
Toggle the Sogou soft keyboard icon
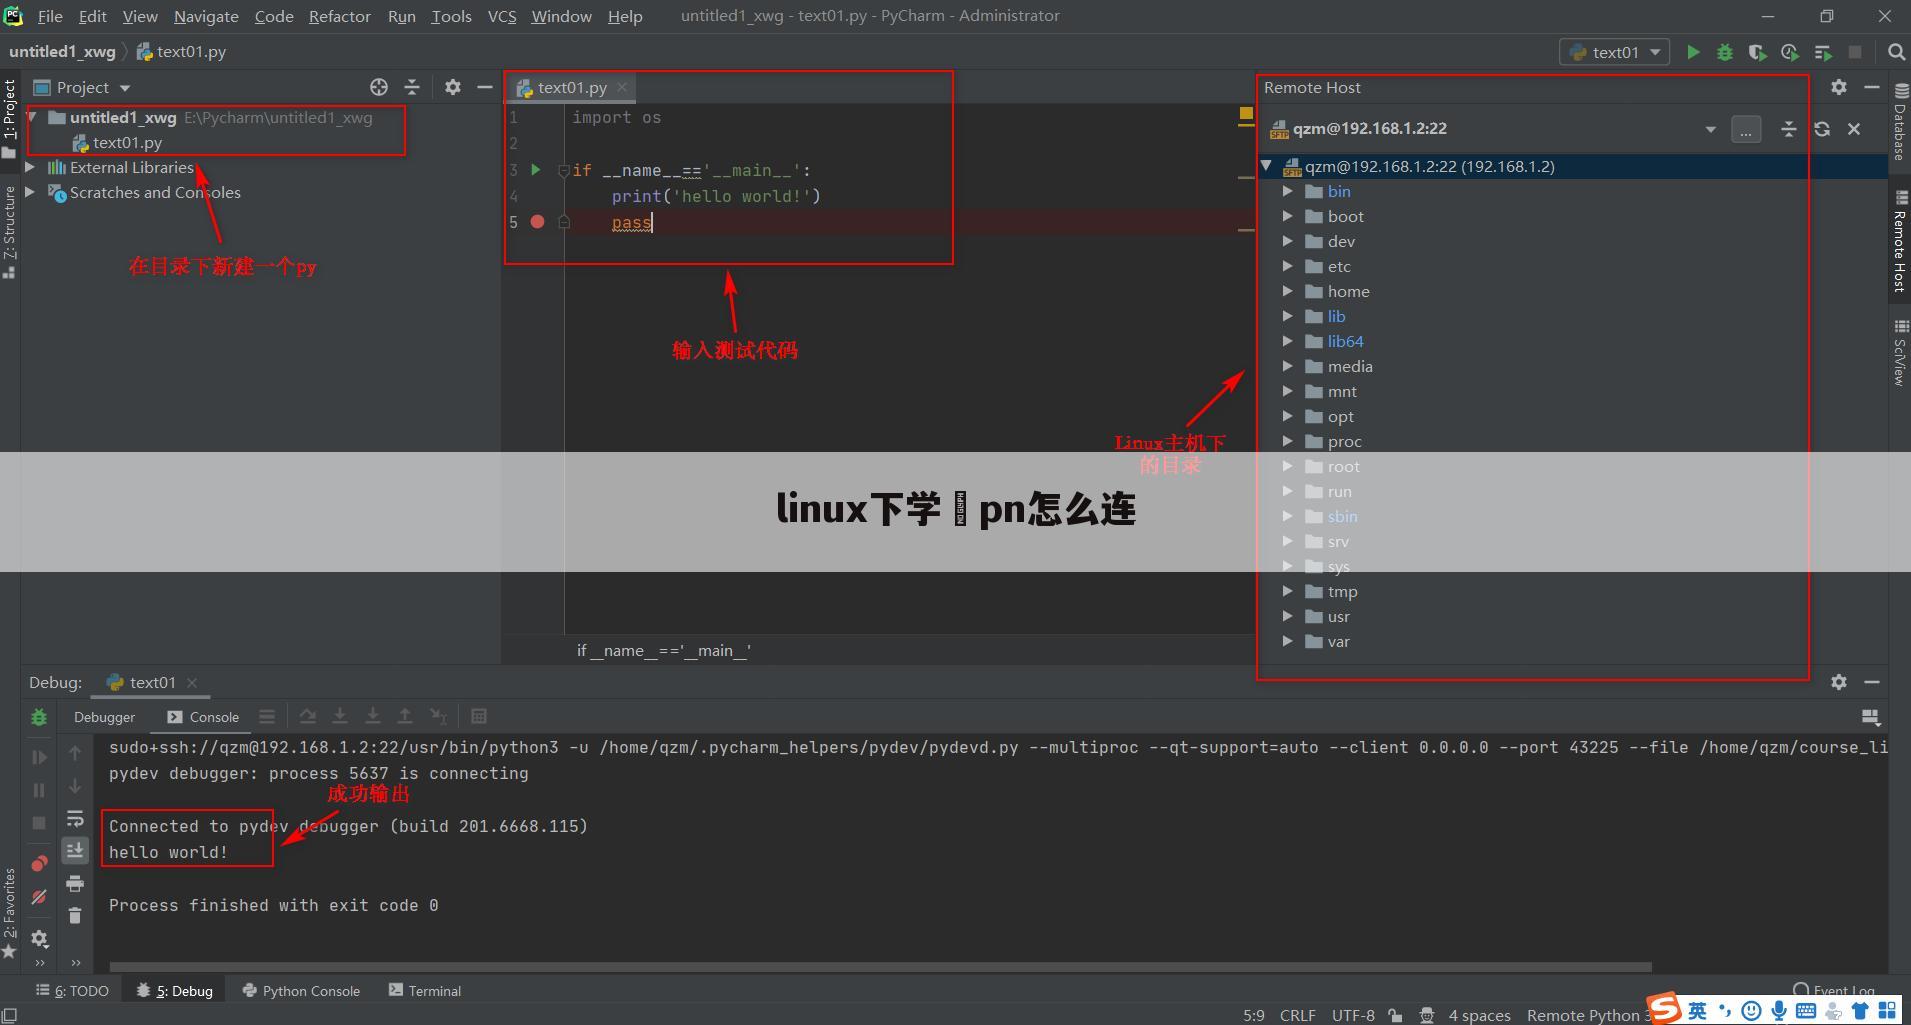(1806, 1011)
